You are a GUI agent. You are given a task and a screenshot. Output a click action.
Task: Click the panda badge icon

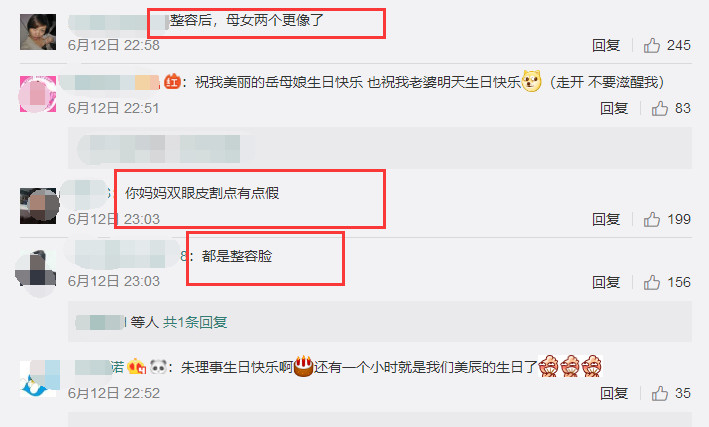click(158, 366)
